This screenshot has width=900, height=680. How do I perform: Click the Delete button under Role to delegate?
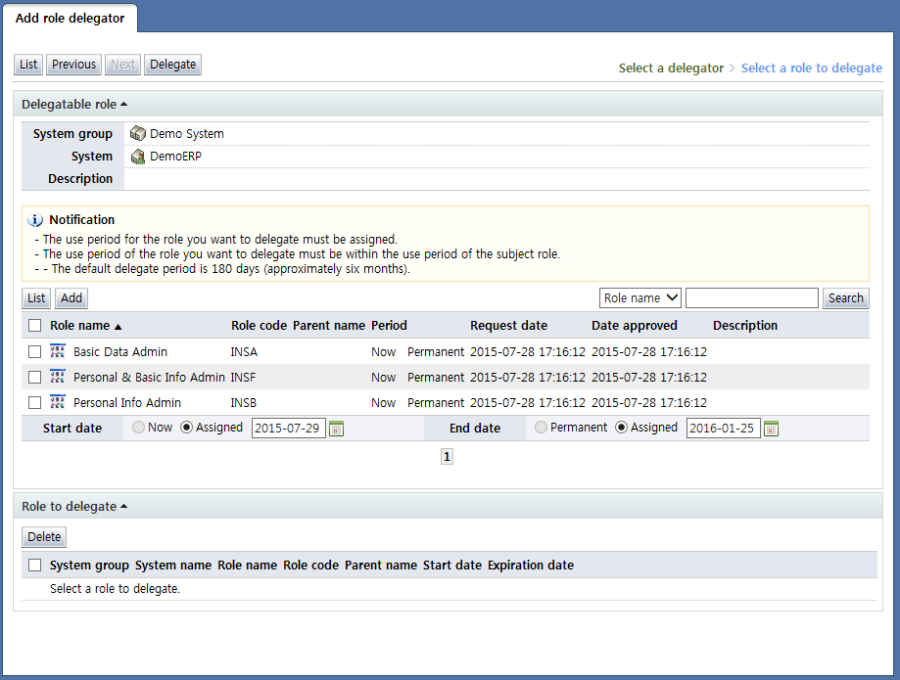point(44,537)
